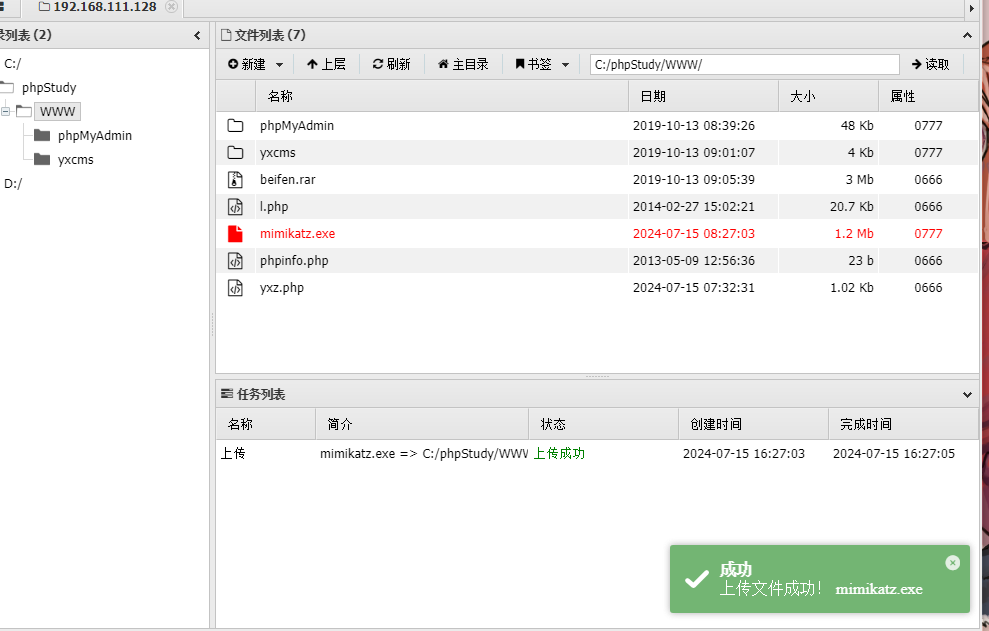This screenshot has height=631, width=989.
Task: Open the yxcms folder name in list
Action: click(x=278, y=153)
